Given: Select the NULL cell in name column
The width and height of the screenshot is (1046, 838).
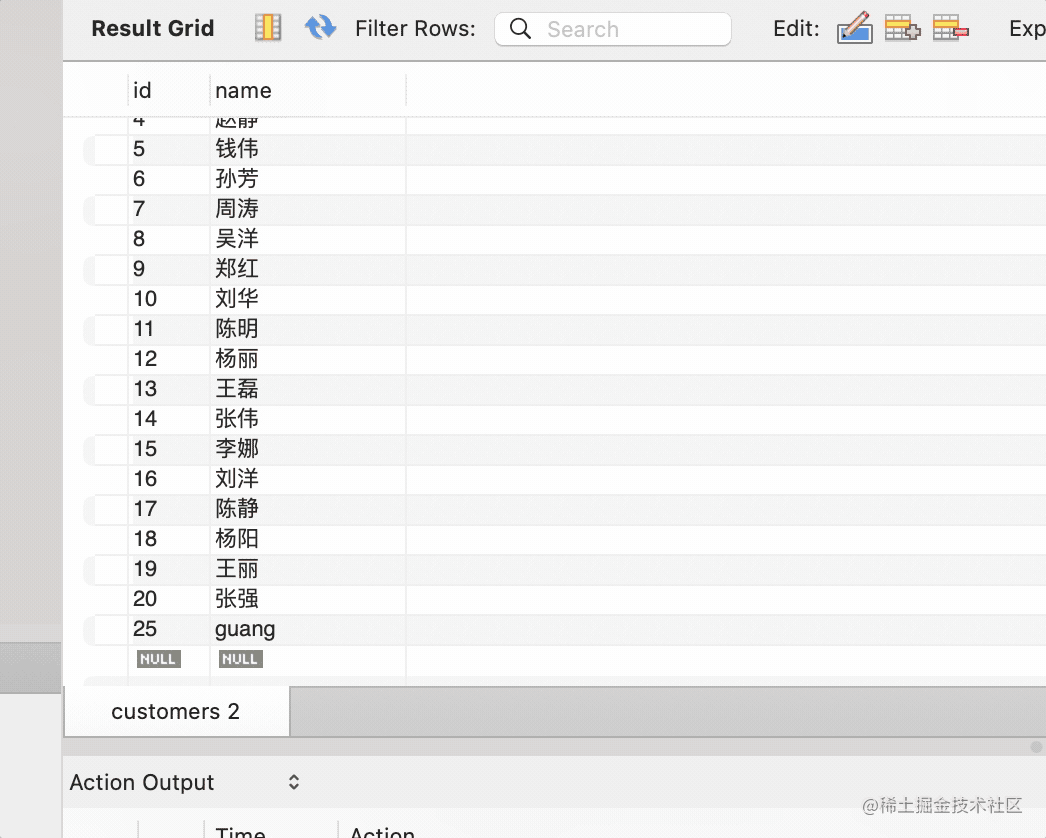Looking at the screenshot, I should click(241, 659).
